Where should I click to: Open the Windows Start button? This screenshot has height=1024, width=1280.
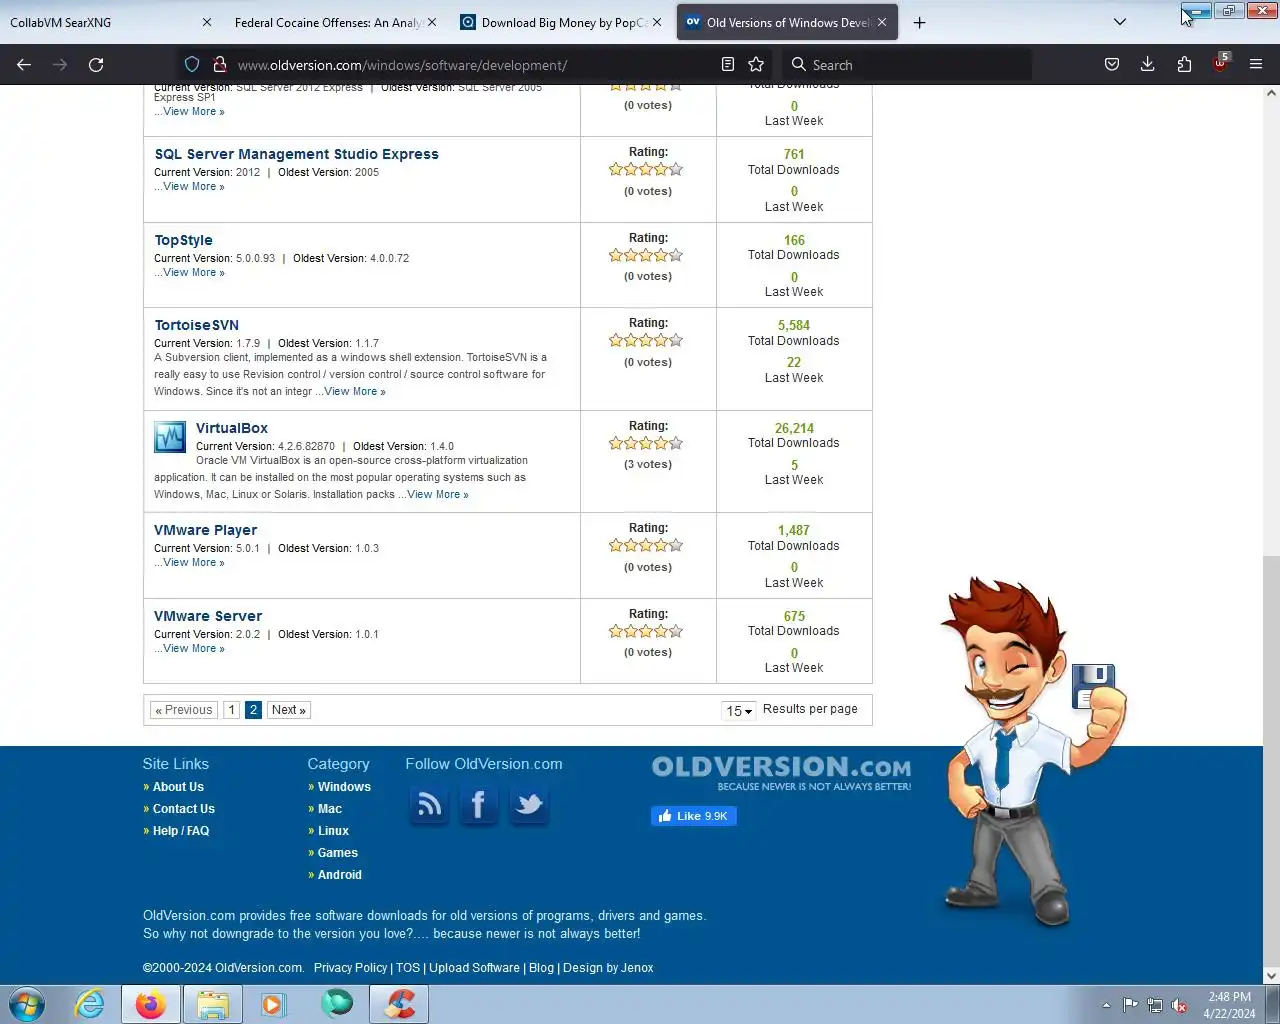pyautogui.click(x=27, y=1004)
